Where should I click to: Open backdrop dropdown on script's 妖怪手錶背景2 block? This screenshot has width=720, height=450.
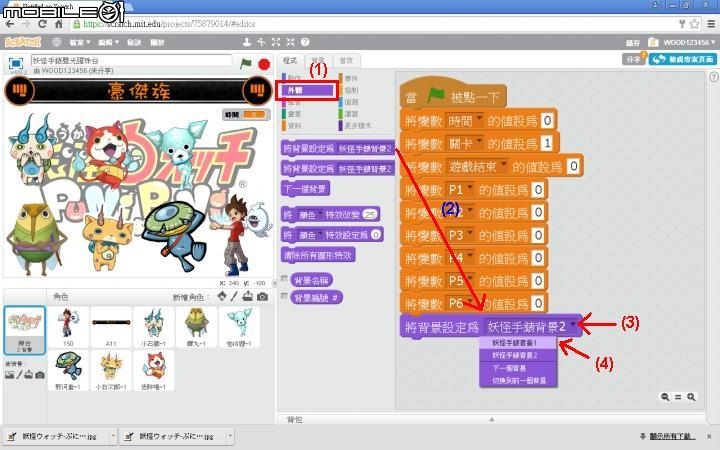point(572,326)
